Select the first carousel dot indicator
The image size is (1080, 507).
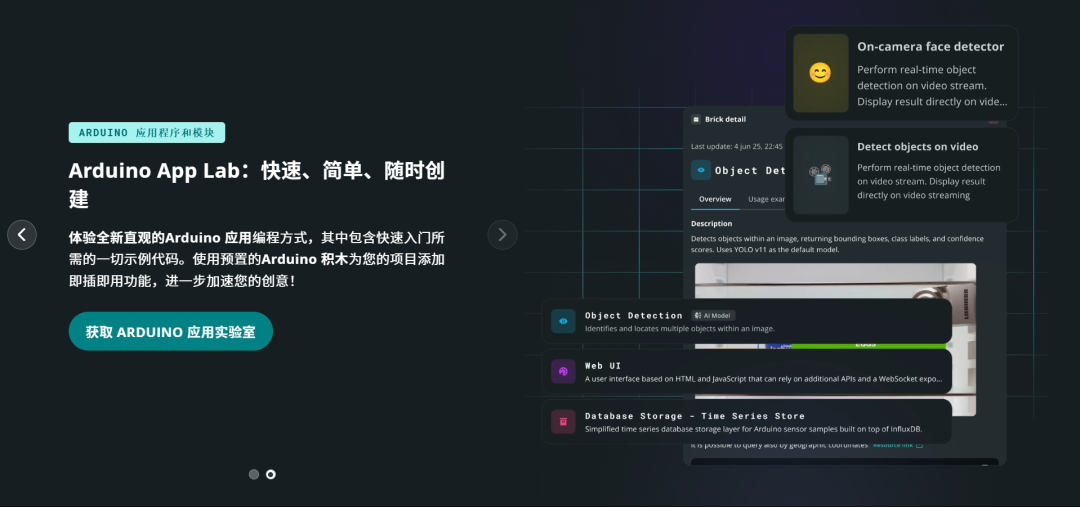click(x=254, y=475)
